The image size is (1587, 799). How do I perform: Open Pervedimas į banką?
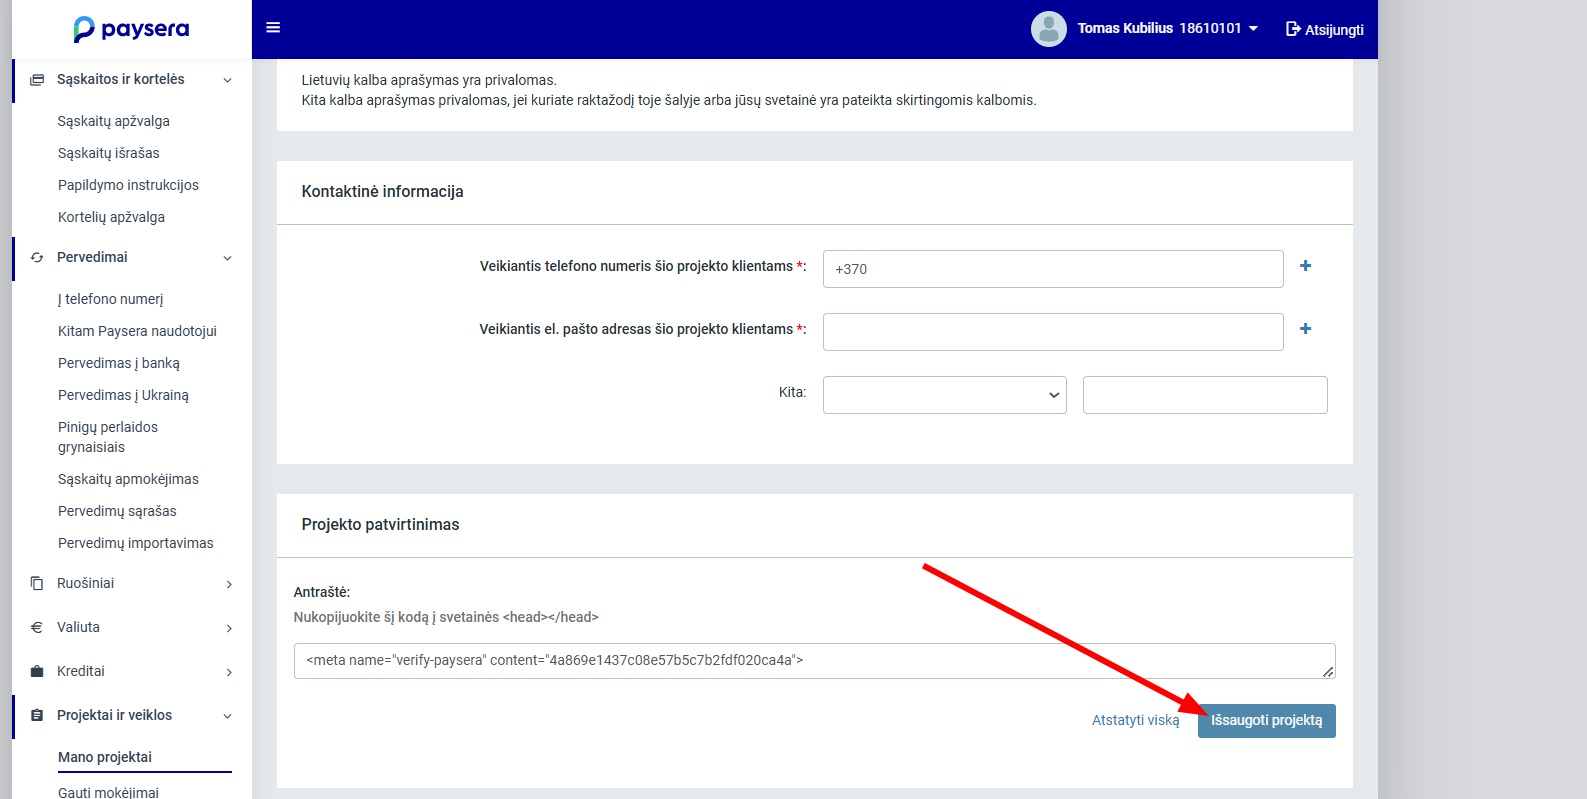[119, 363]
